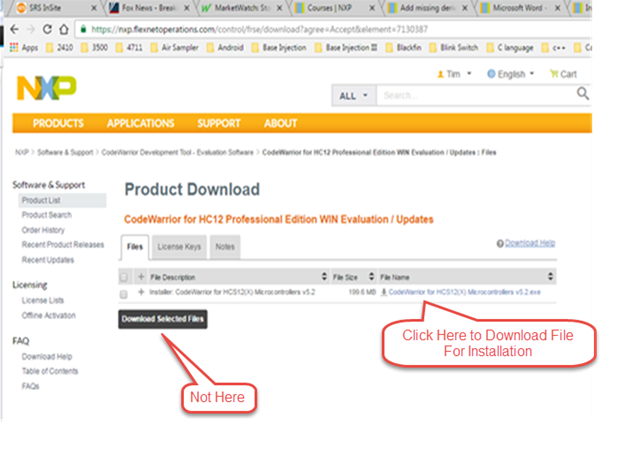Click the NXP logo
The image size is (624, 456).
(47, 88)
